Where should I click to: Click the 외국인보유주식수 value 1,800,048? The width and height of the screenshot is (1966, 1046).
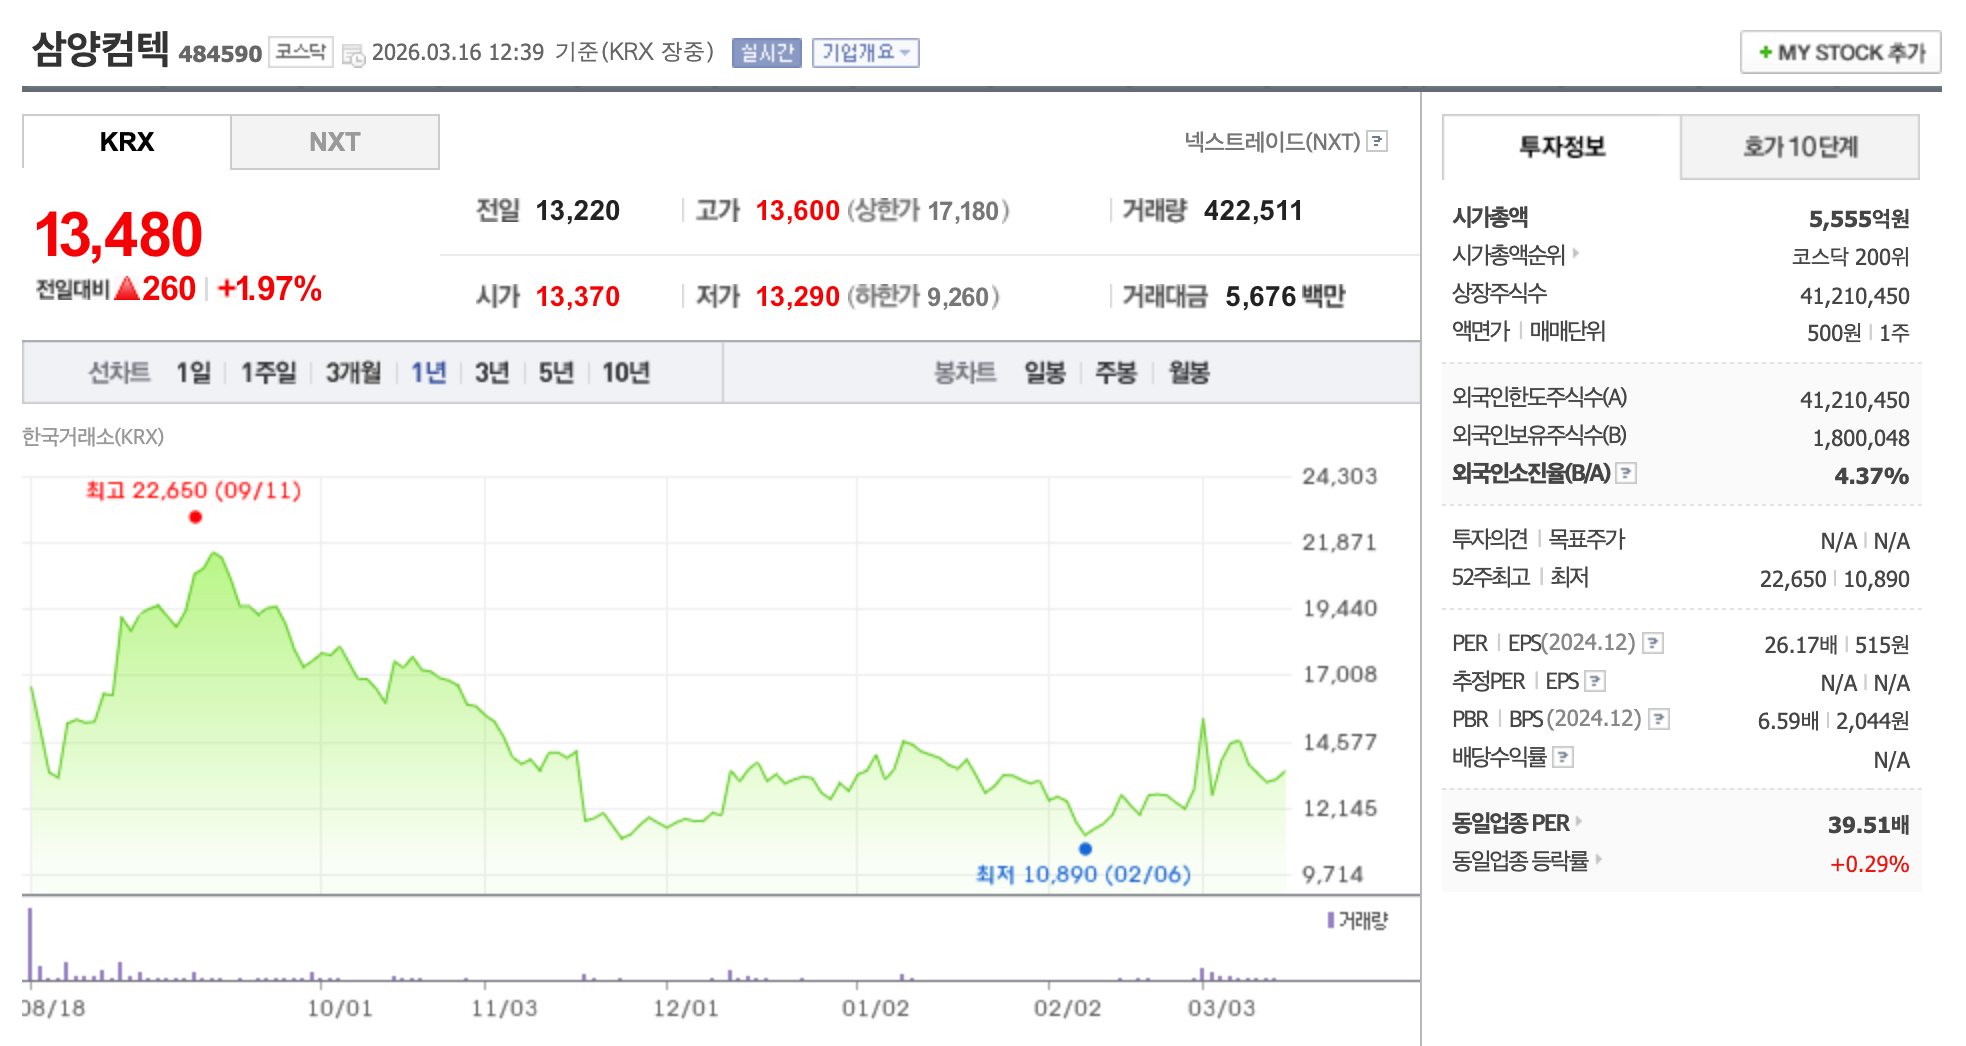click(1861, 438)
